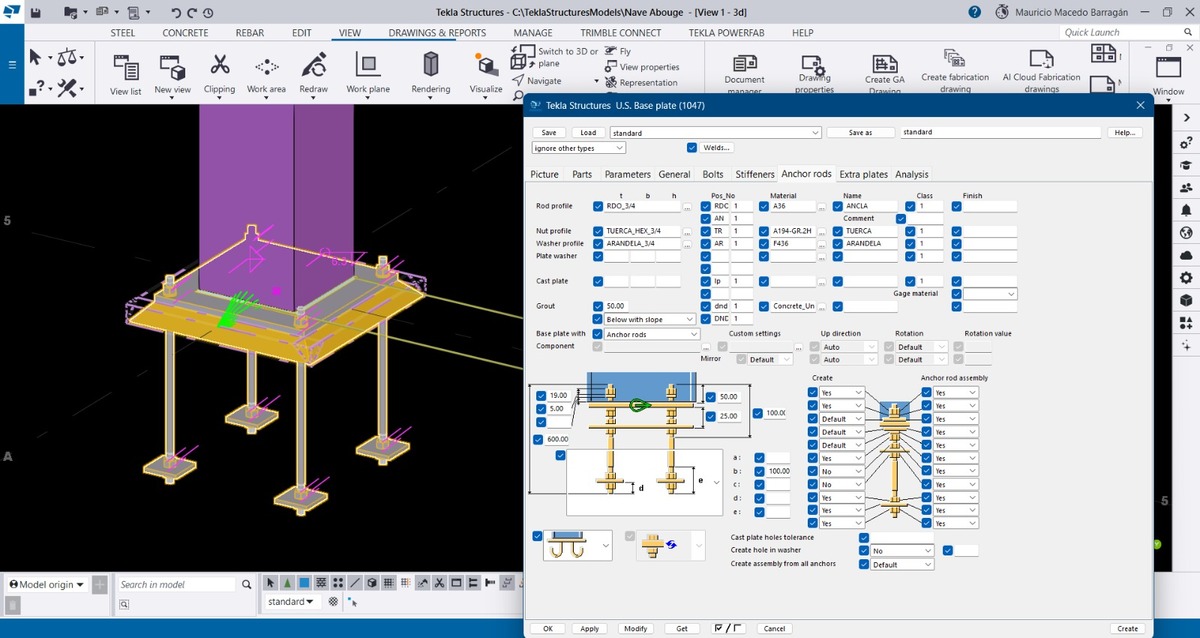This screenshot has height=638, width=1200.
Task: Click the Work area icon
Action: tap(266, 66)
